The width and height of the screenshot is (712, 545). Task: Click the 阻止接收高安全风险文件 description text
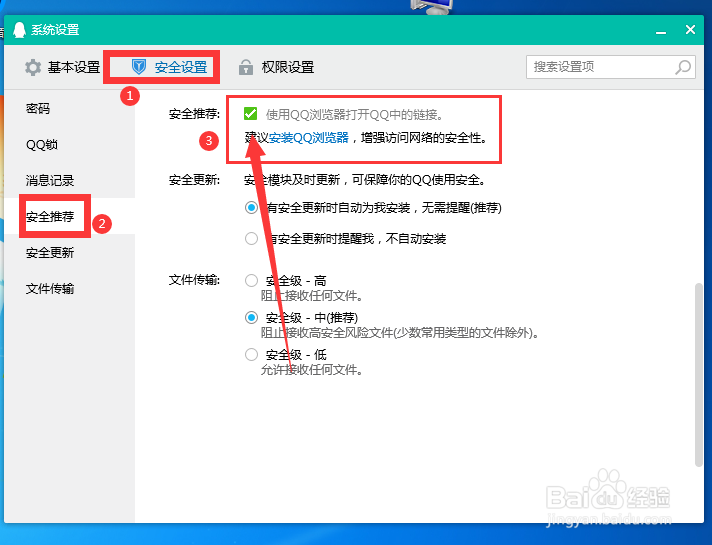[x=400, y=333]
